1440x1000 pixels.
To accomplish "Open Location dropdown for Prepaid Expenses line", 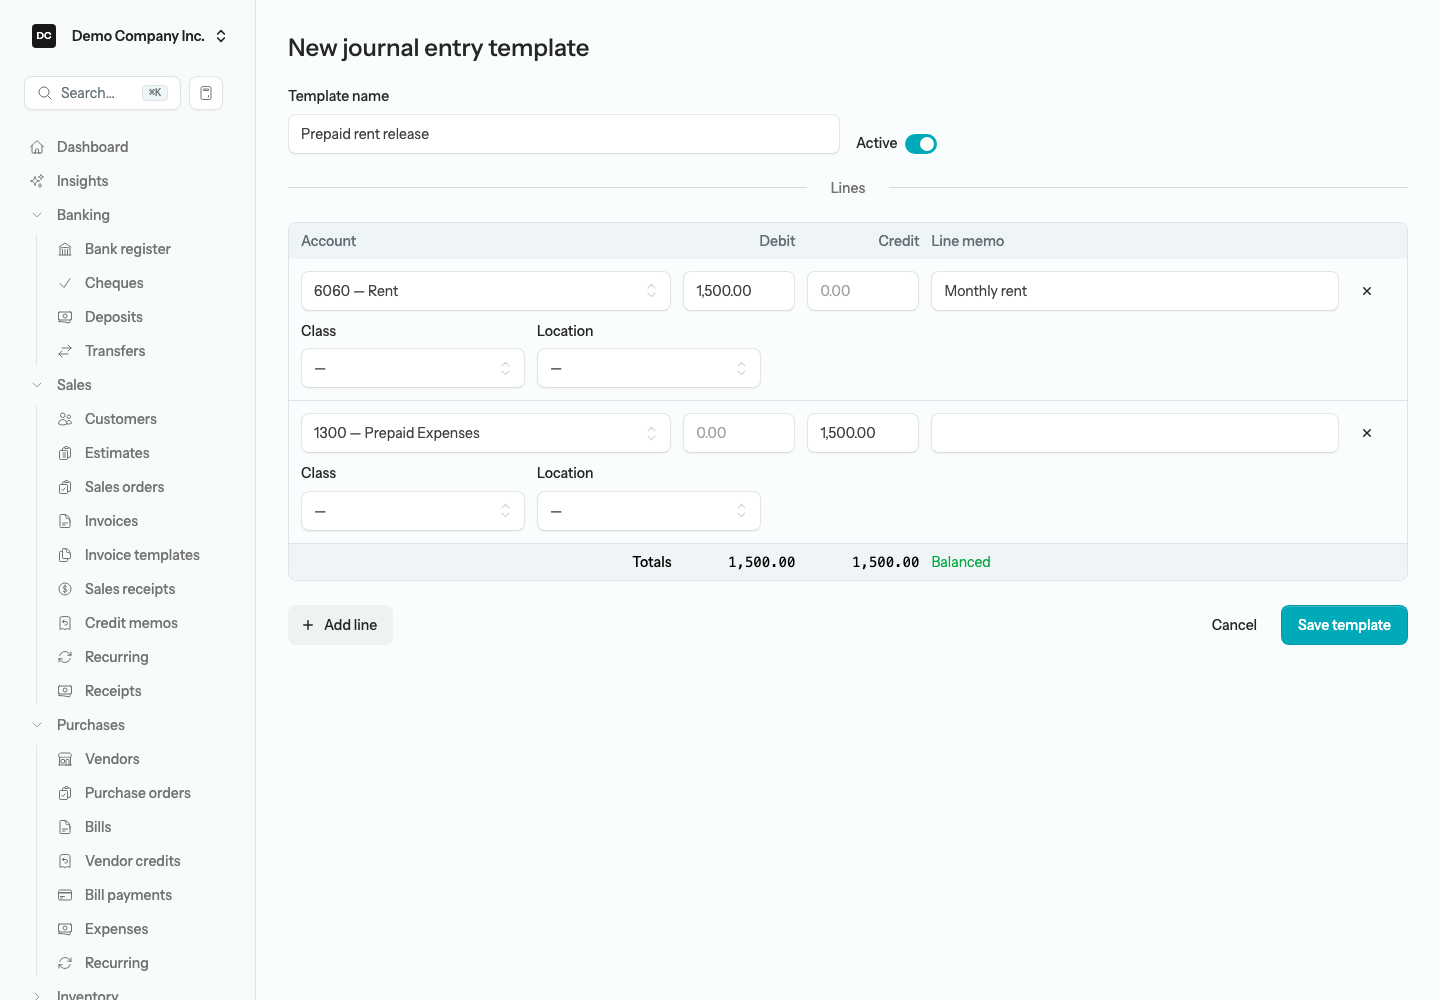I will [649, 511].
